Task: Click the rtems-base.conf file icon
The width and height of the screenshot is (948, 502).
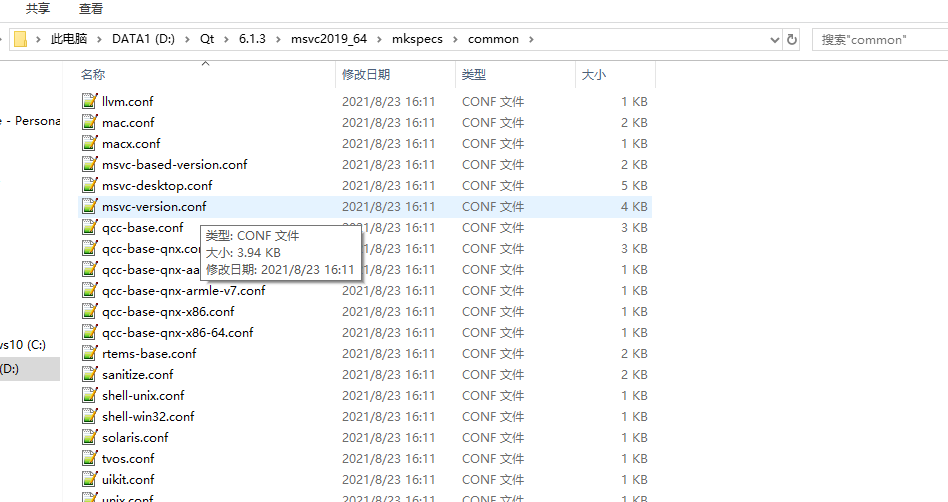Action: pyautogui.click(x=89, y=353)
